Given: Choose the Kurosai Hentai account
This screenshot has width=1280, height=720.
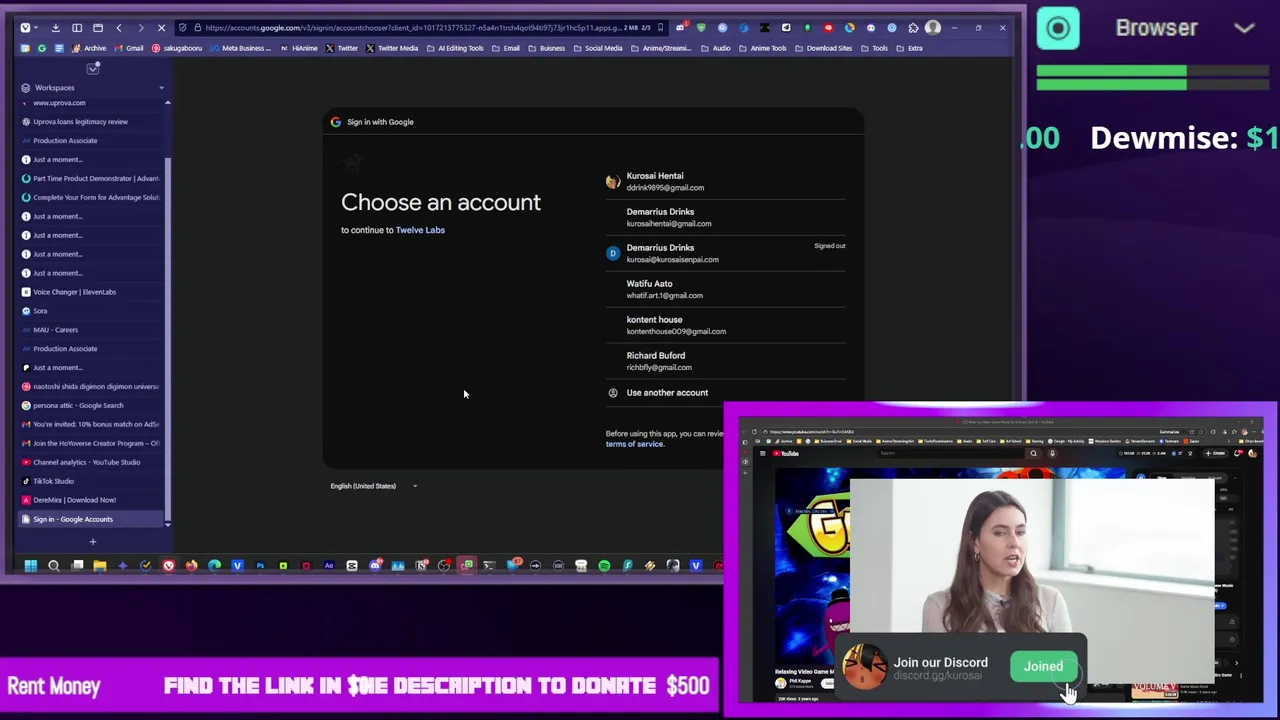Looking at the screenshot, I should [x=725, y=181].
